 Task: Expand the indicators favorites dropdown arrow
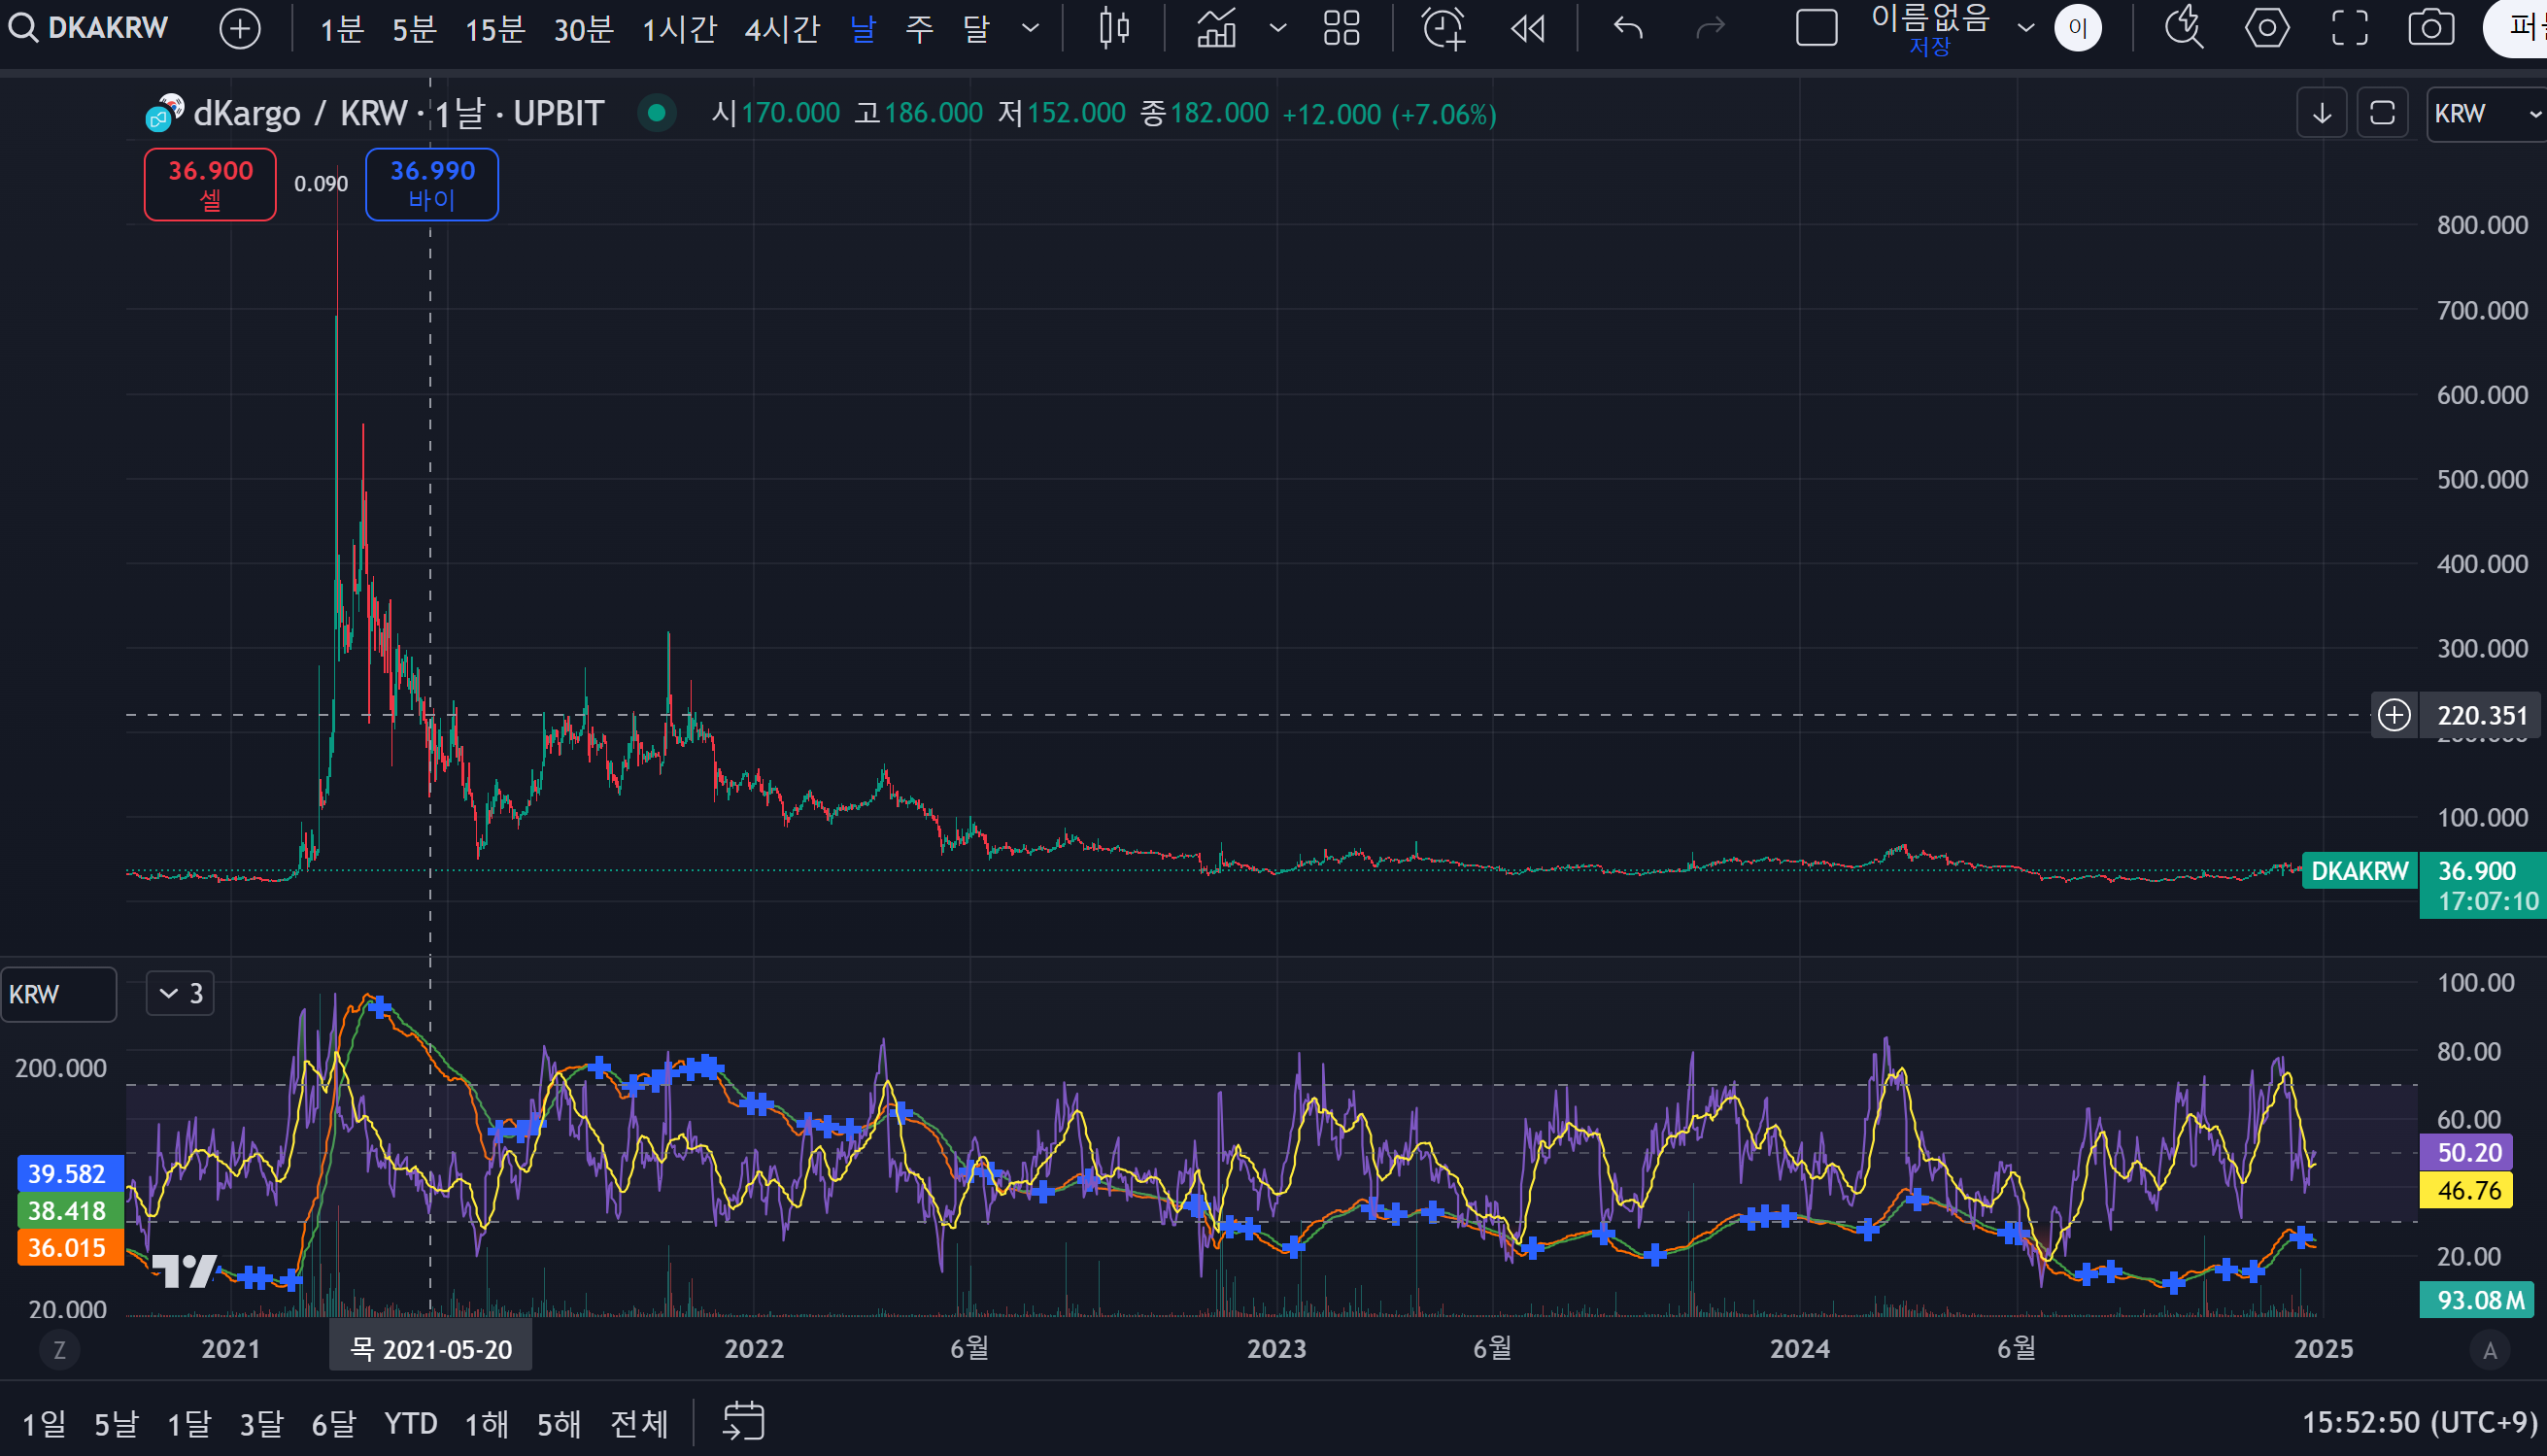click(x=1278, y=28)
